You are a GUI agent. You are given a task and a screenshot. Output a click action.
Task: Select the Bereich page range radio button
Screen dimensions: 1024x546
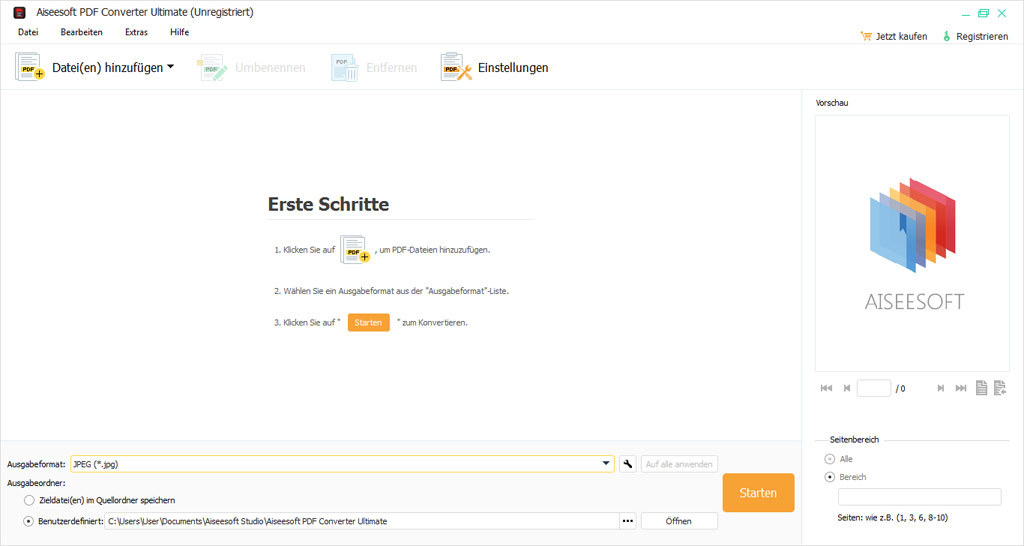coord(830,477)
